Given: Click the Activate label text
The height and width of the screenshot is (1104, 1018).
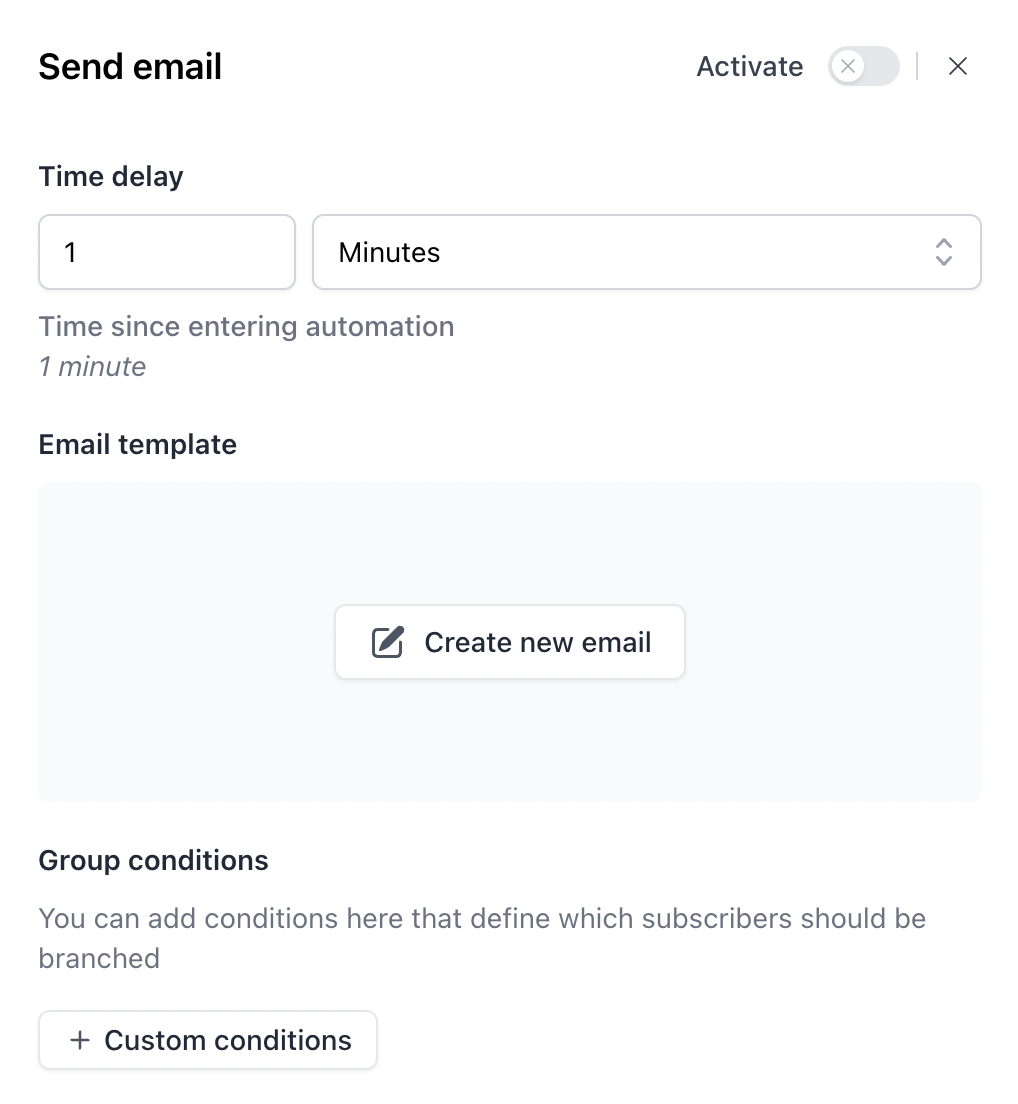Looking at the screenshot, I should pyautogui.click(x=750, y=66).
